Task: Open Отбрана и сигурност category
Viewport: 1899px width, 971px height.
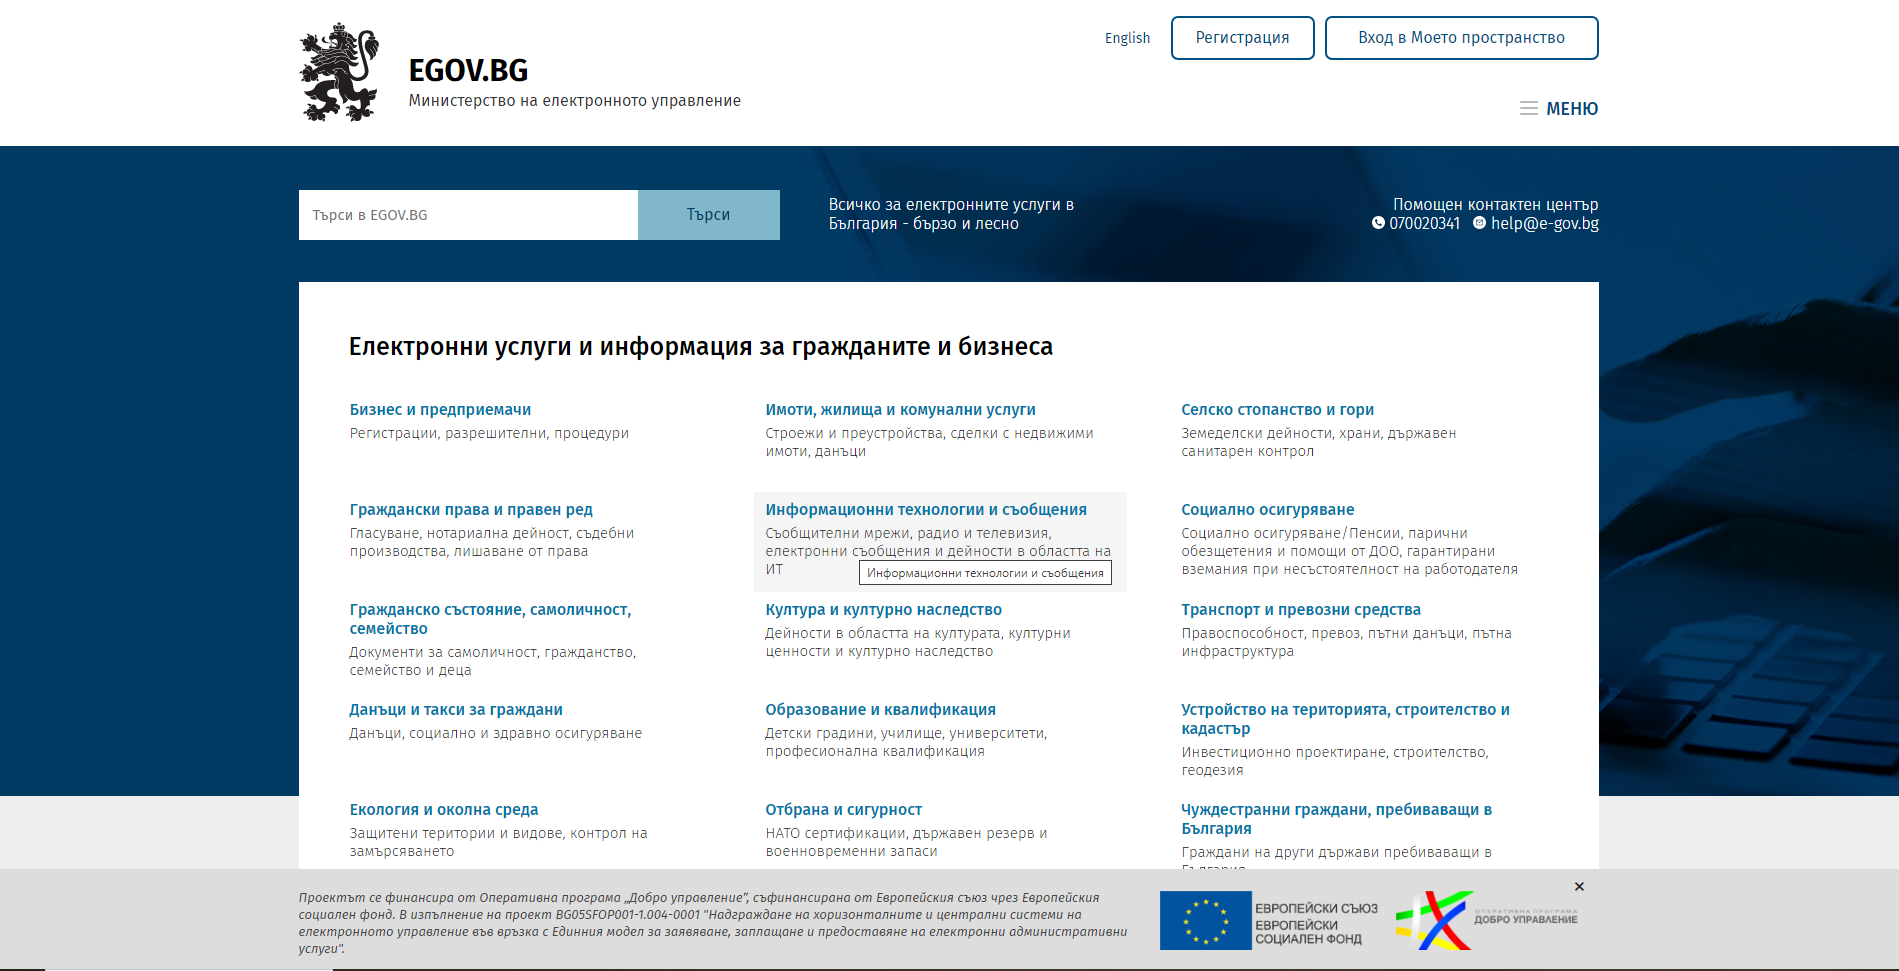Action: point(843,809)
